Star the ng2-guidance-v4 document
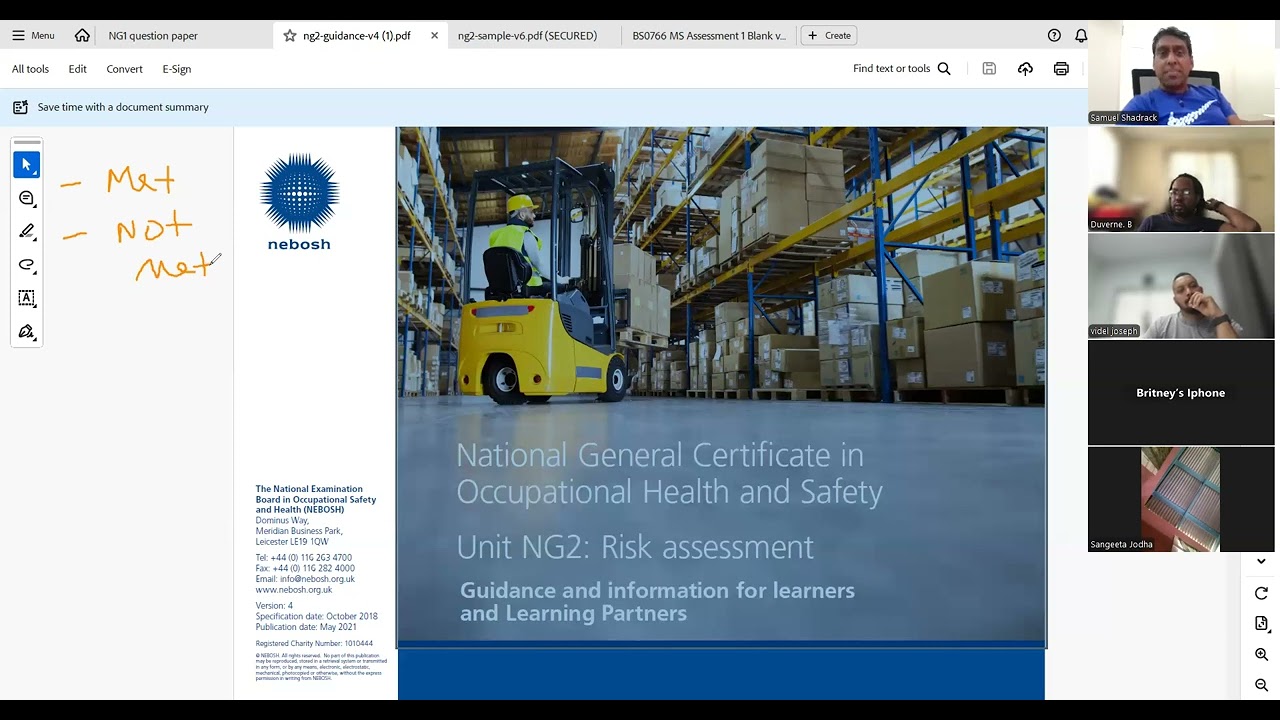 click(290, 35)
